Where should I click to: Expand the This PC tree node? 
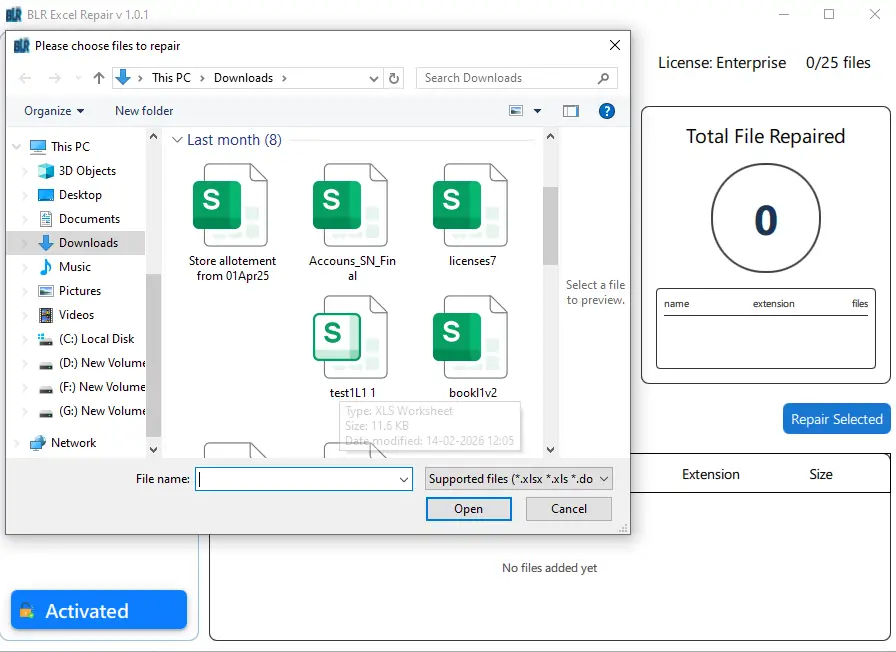[16, 146]
